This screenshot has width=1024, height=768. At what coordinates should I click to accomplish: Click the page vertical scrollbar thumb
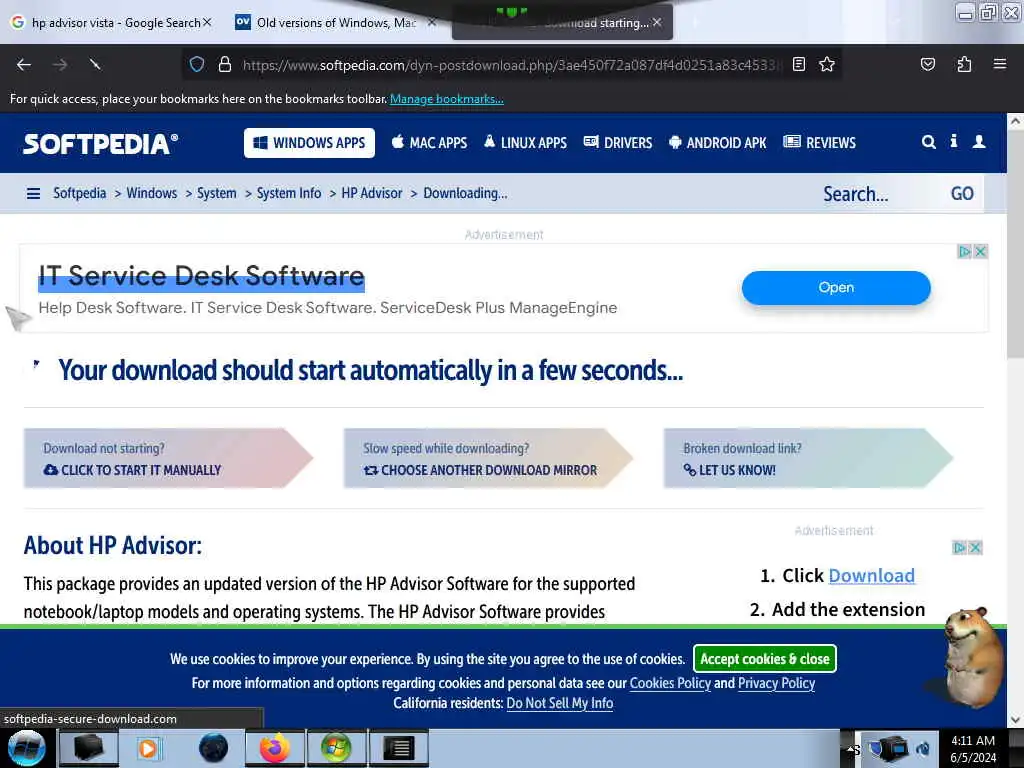(x=1015, y=243)
